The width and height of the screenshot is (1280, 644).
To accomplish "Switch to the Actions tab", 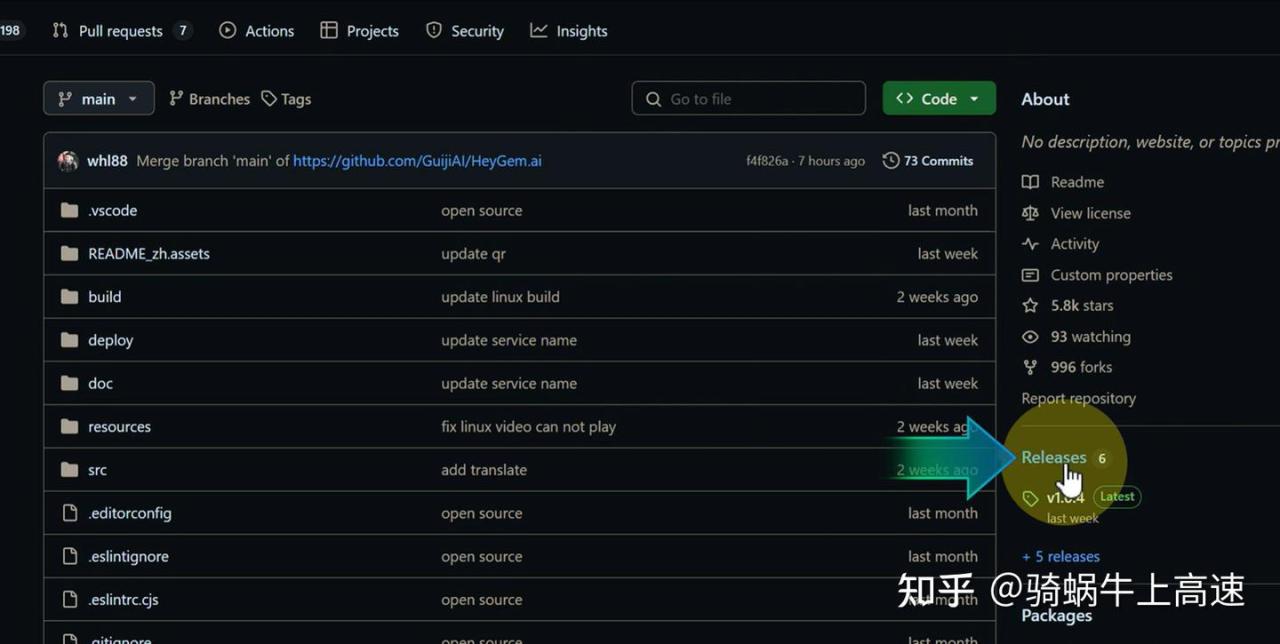I will (x=257, y=31).
